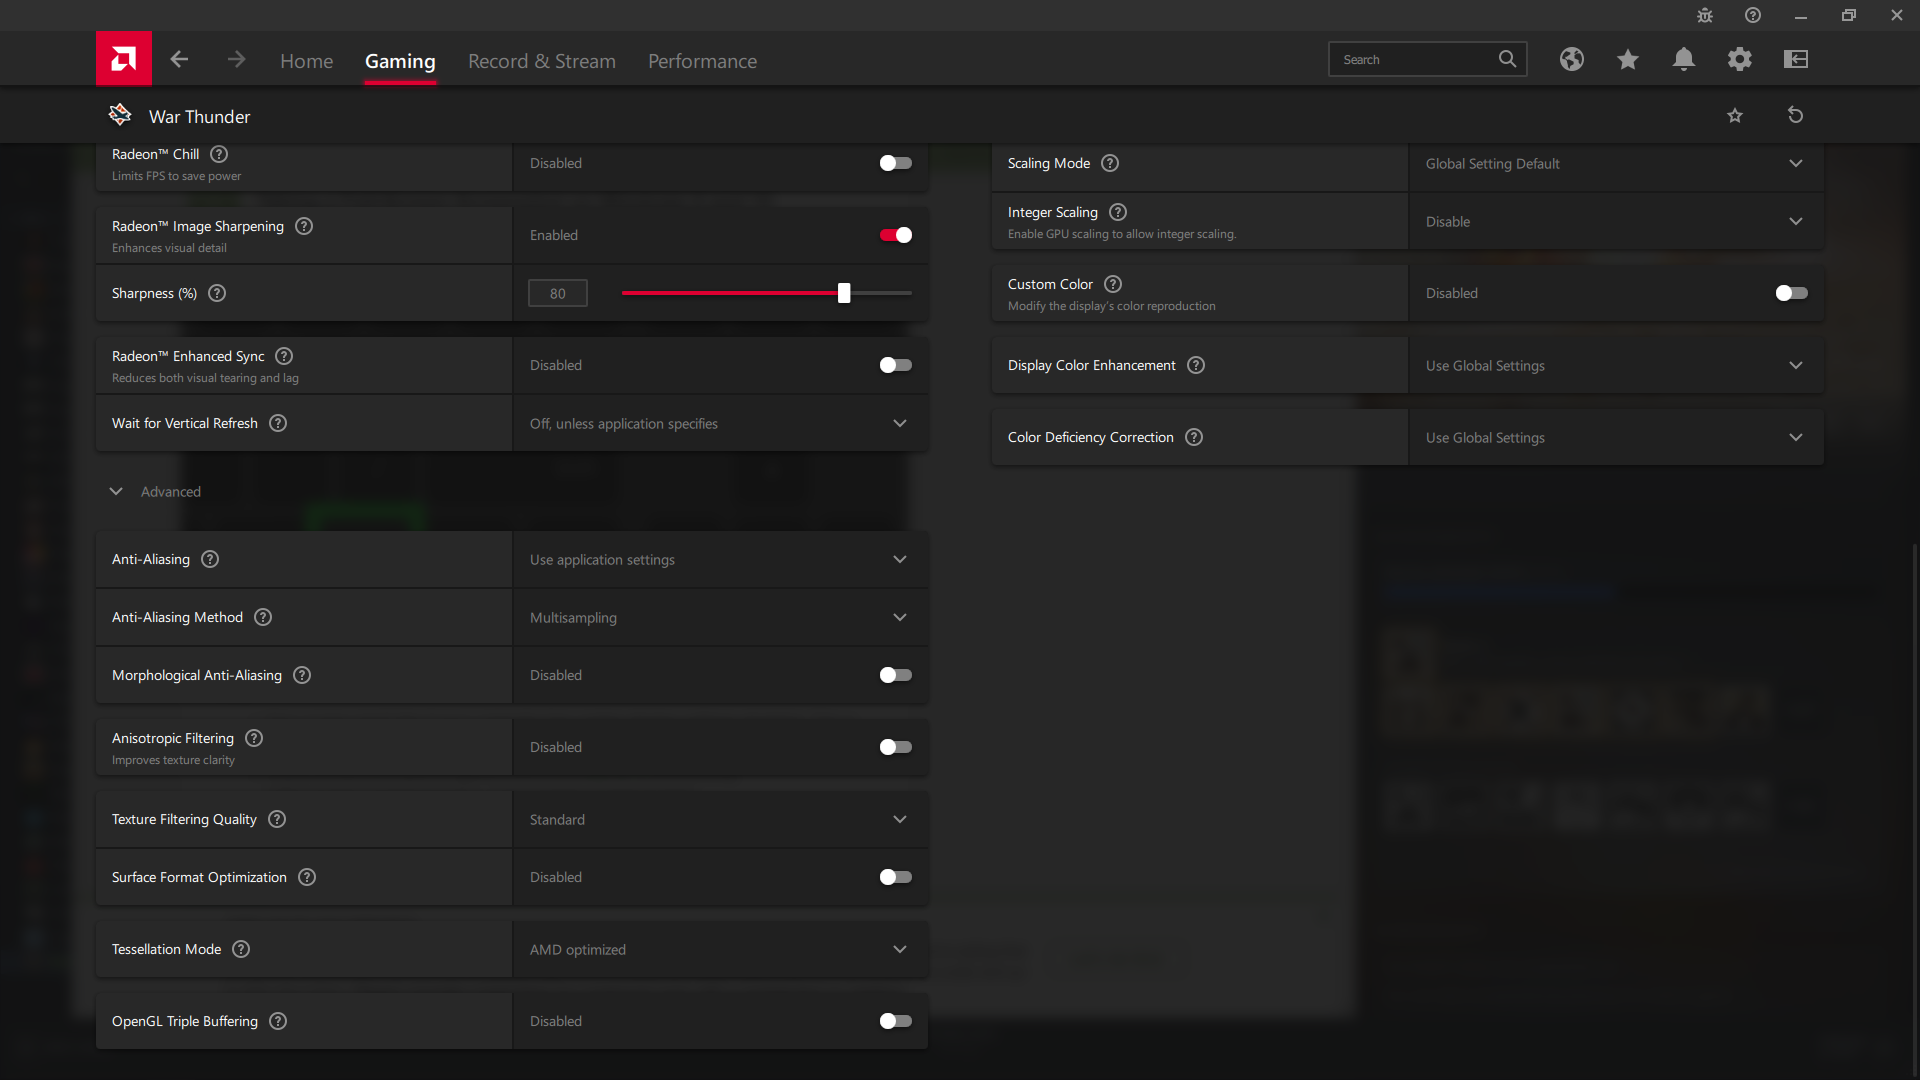Open the Record & Stream tab
The height and width of the screenshot is (1080, 1920).
[x=542, y=61]
